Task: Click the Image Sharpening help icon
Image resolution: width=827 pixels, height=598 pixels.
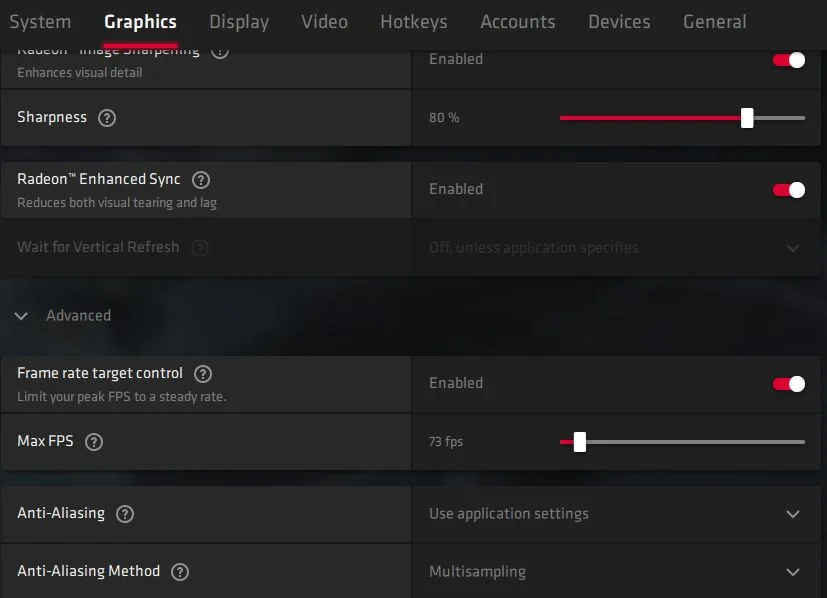Action: pyautogui.click(x=220, y=53)
